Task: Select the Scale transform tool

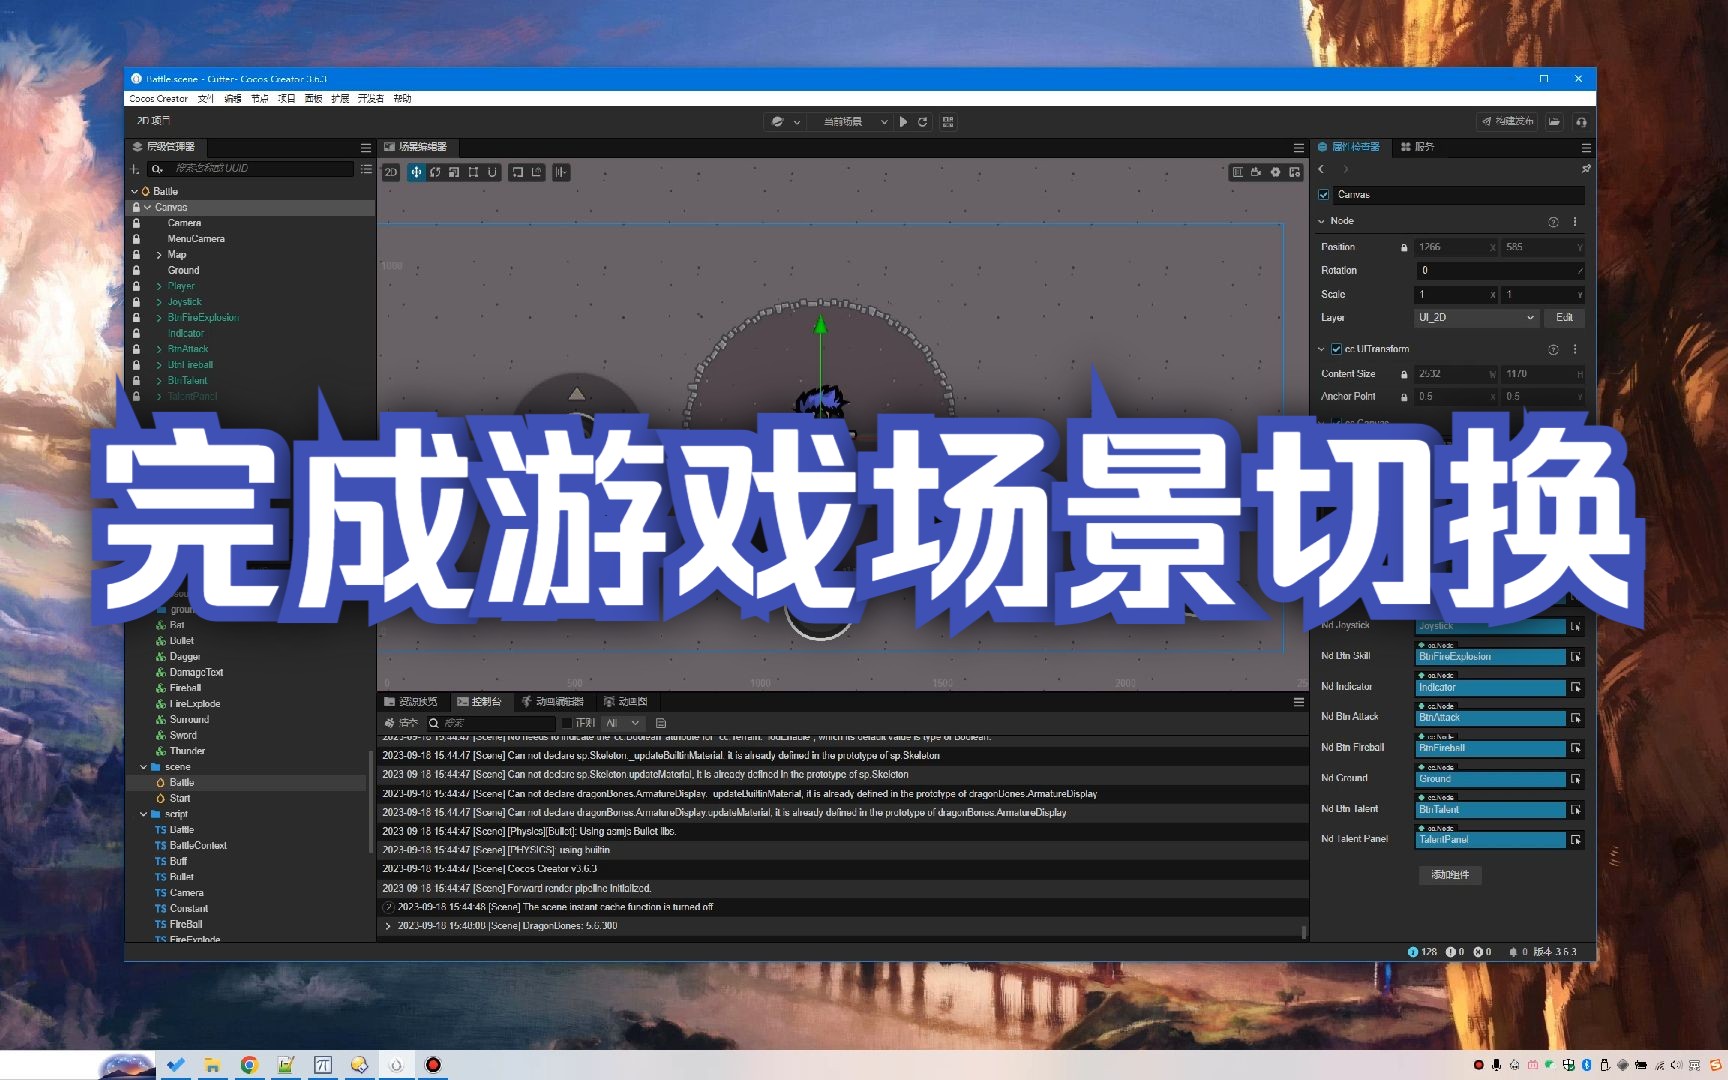Action: point(453,172)
